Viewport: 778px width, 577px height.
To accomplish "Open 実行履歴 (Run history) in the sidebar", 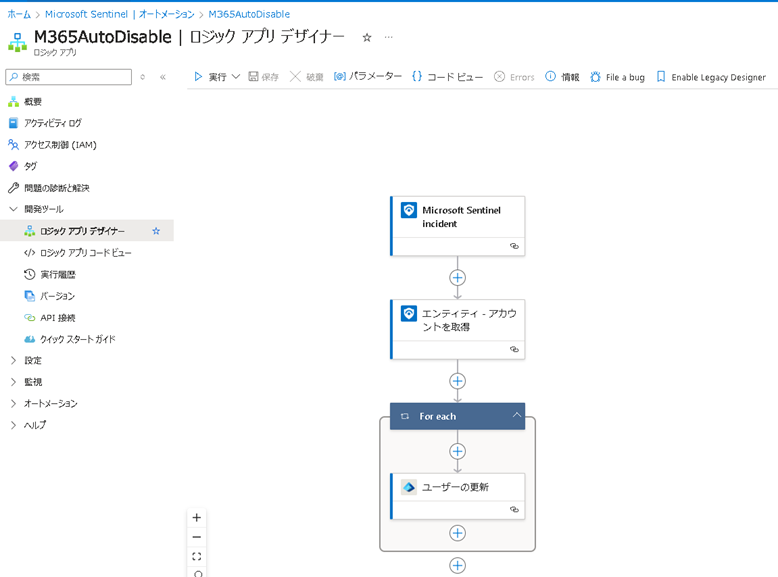I will coord(57,274).
